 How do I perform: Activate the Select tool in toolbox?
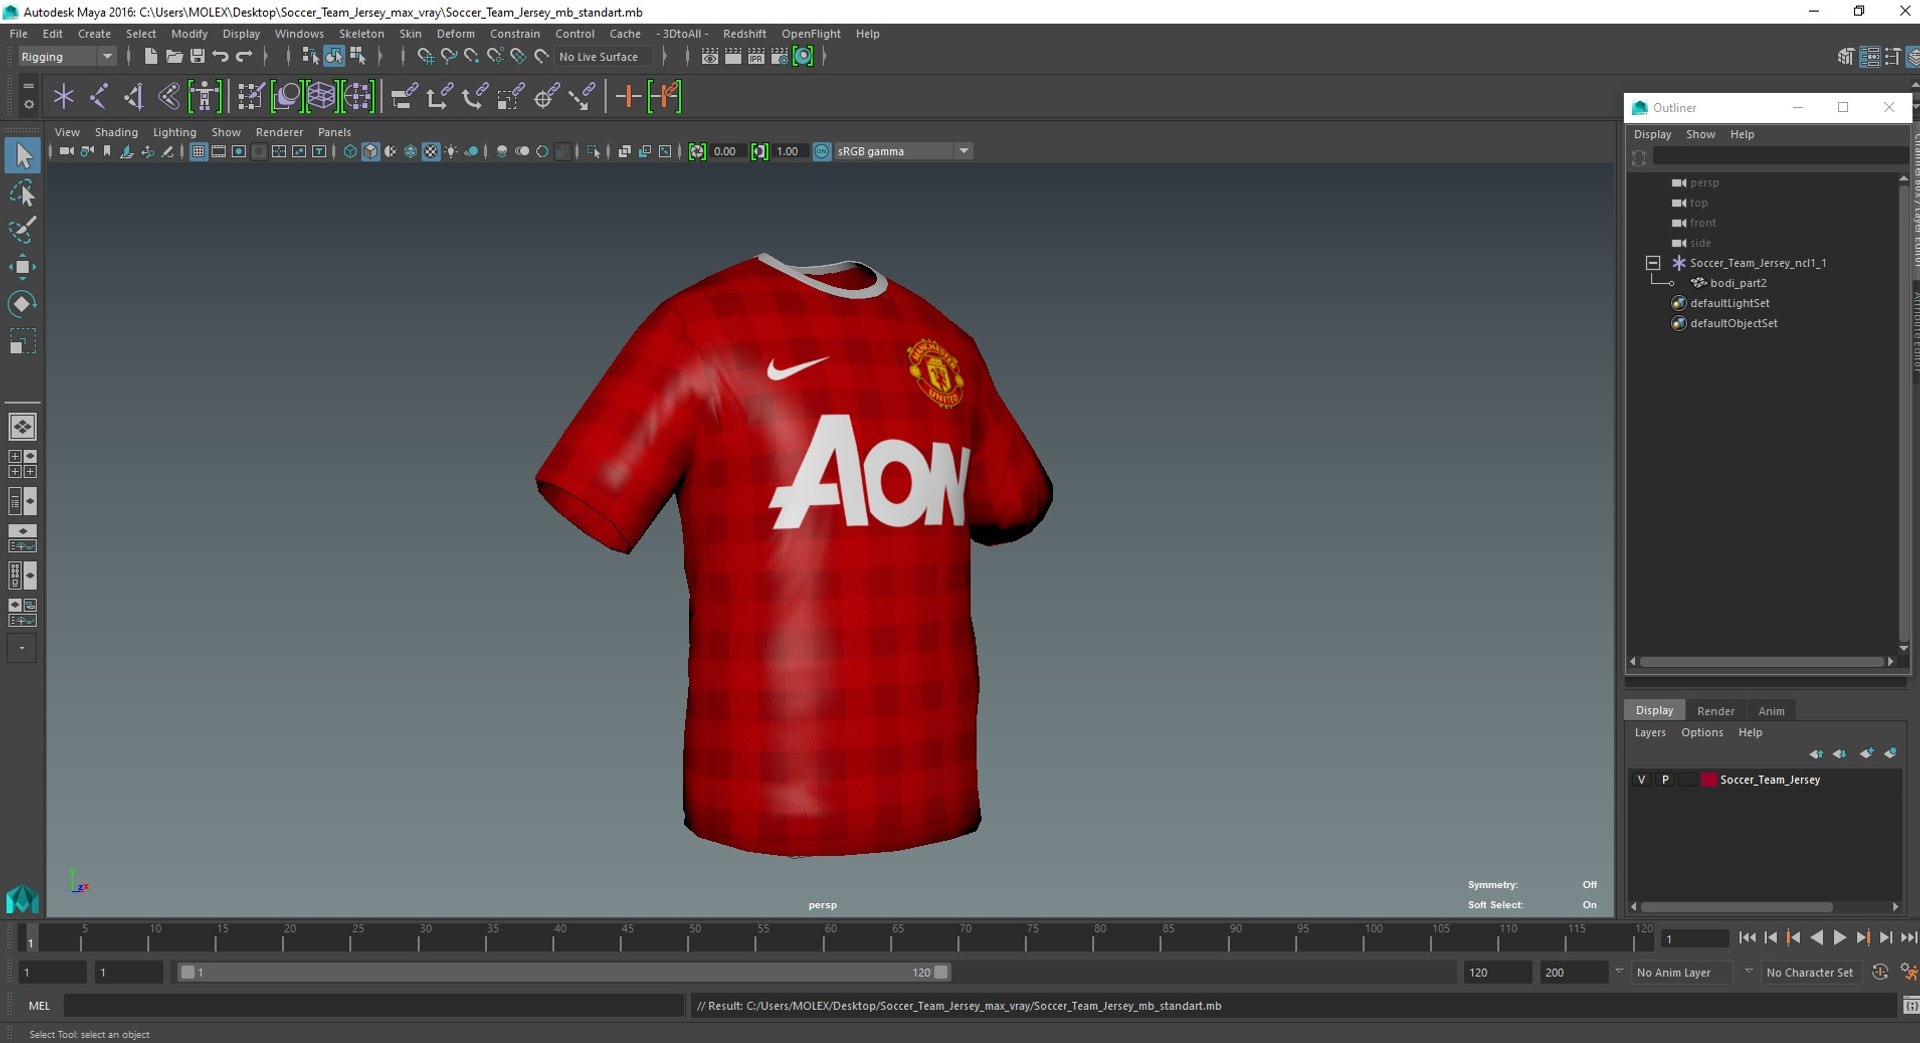[x=22, y=155]
